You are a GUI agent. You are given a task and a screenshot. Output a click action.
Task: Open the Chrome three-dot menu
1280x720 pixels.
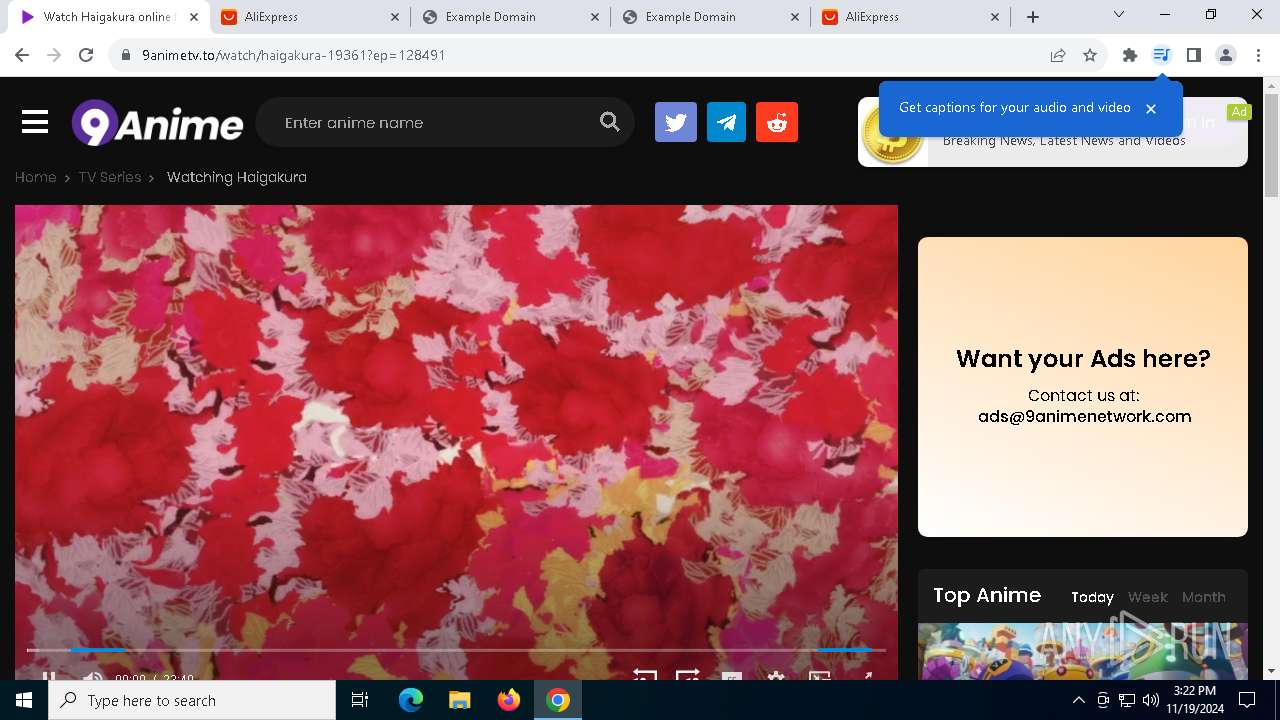(x=1258, y=55)
